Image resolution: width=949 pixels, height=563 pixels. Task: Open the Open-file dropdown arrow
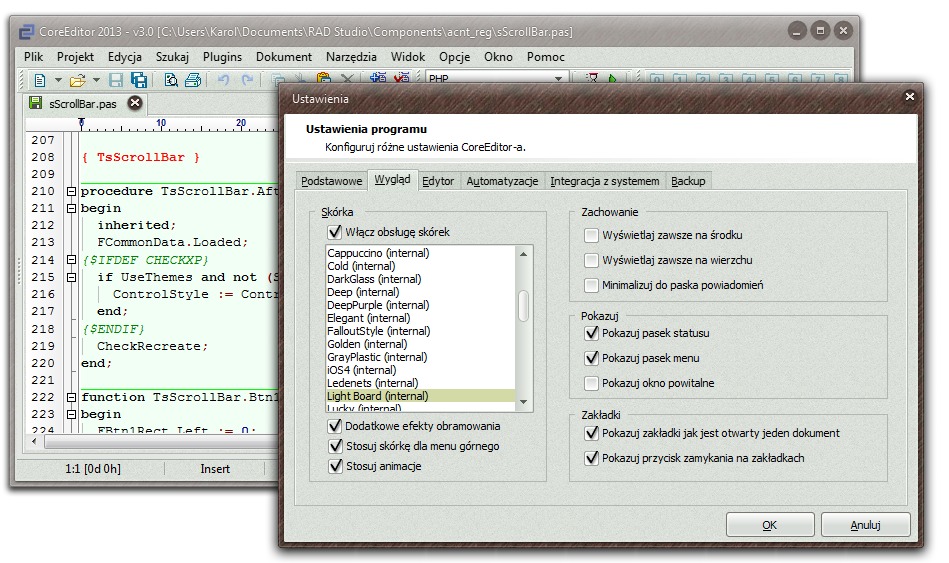(96, 80)
